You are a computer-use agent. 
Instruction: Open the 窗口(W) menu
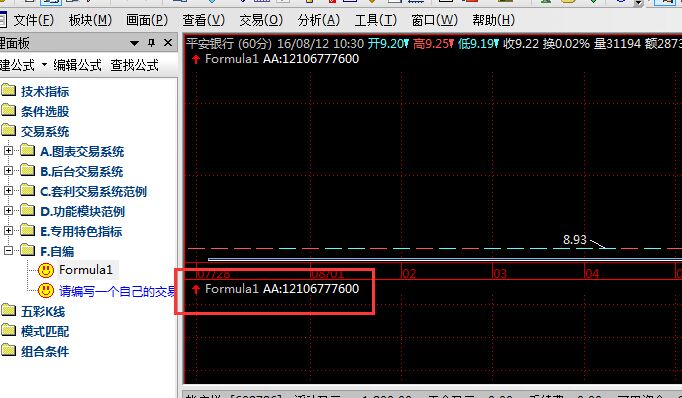tap(435, 20)
